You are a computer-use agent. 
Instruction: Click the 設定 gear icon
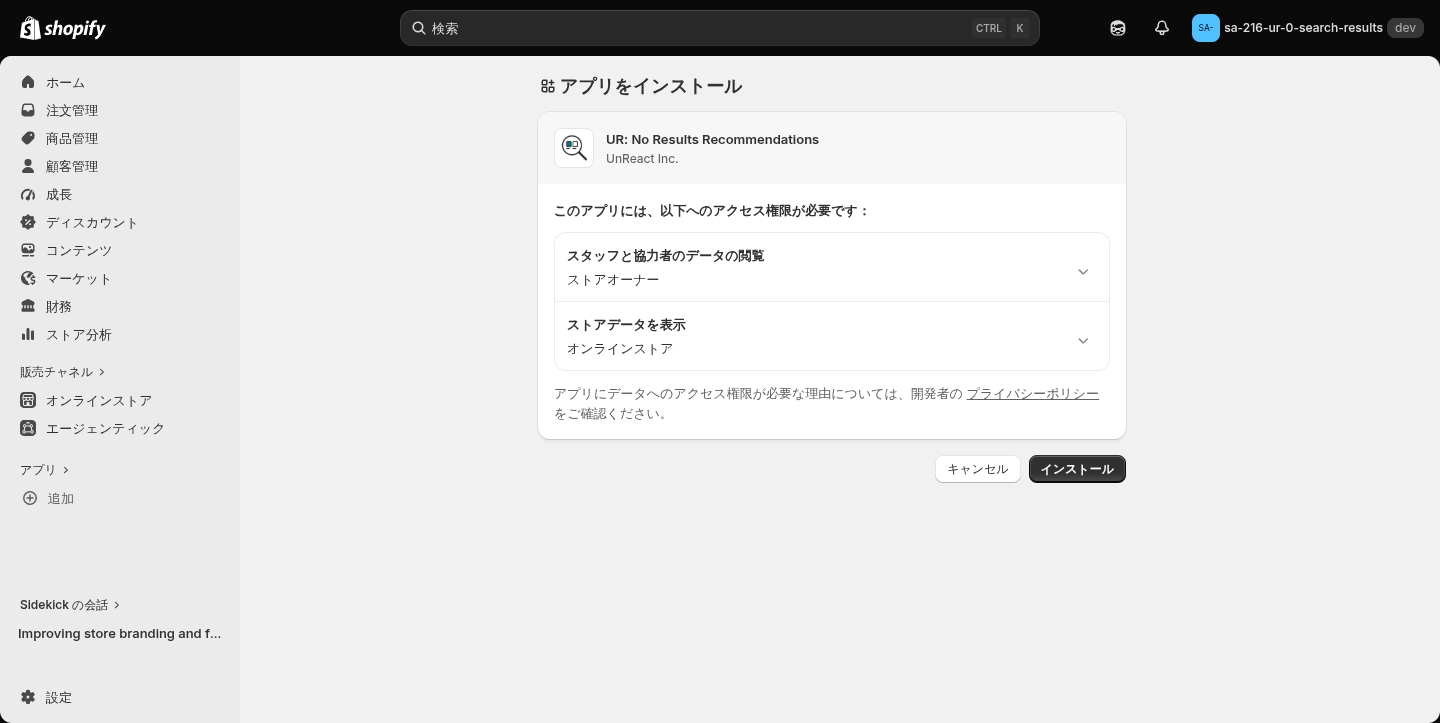point(28,697)
